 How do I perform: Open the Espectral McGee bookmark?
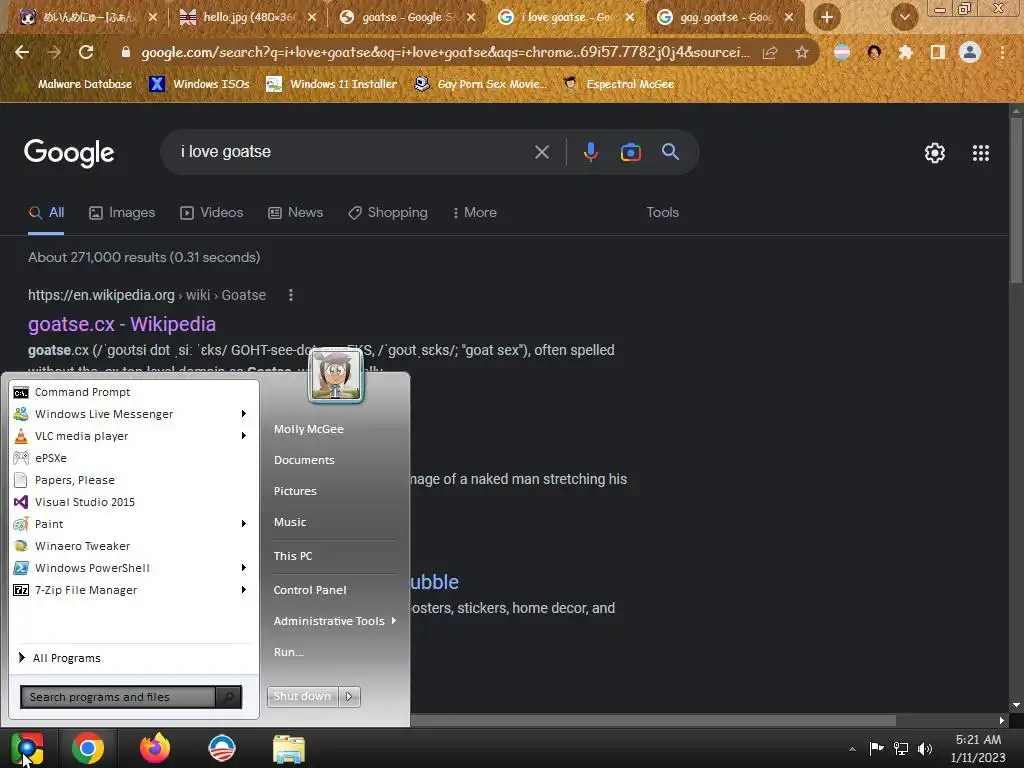pyautogui.click(x=618, y=84)
